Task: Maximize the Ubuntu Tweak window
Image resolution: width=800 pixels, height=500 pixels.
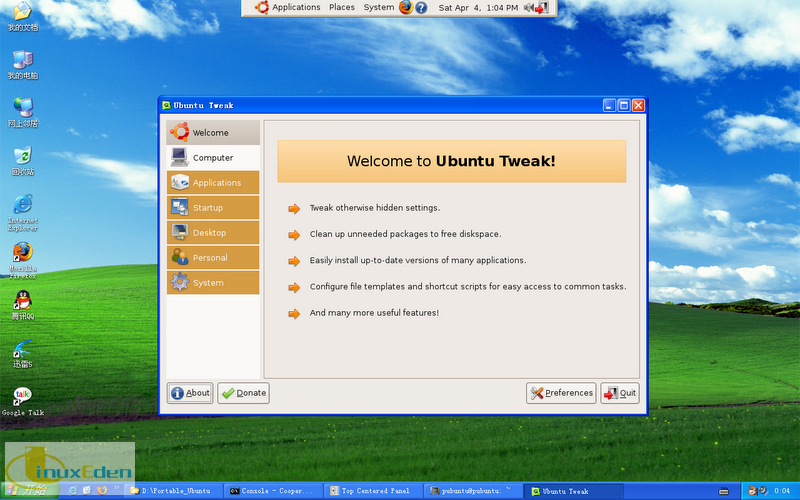Action: click(624, 106)
